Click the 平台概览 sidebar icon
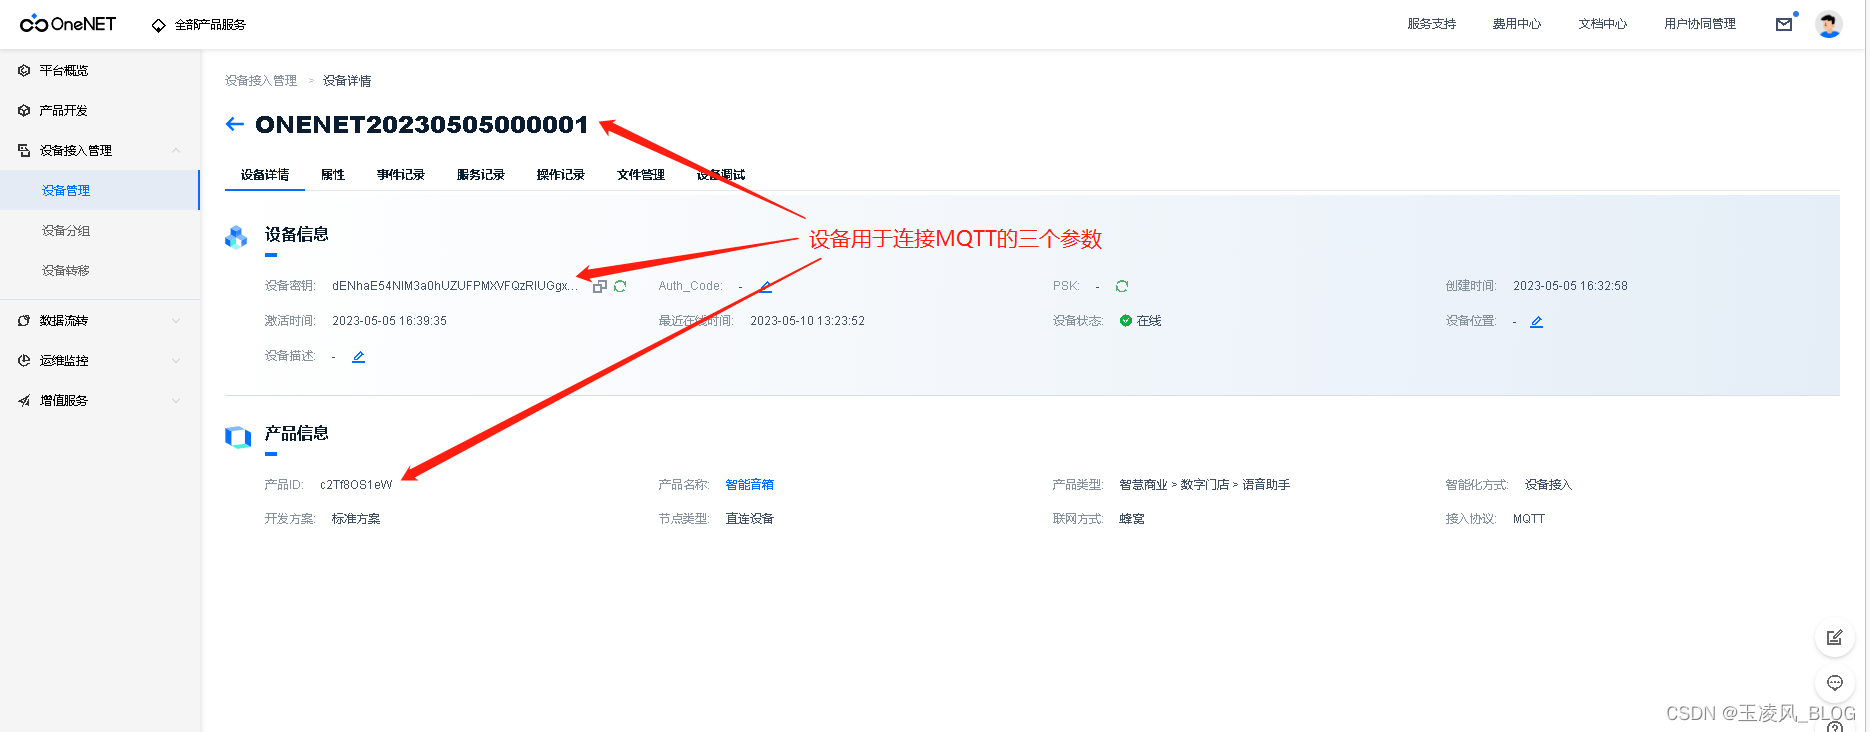 point(24,70)
